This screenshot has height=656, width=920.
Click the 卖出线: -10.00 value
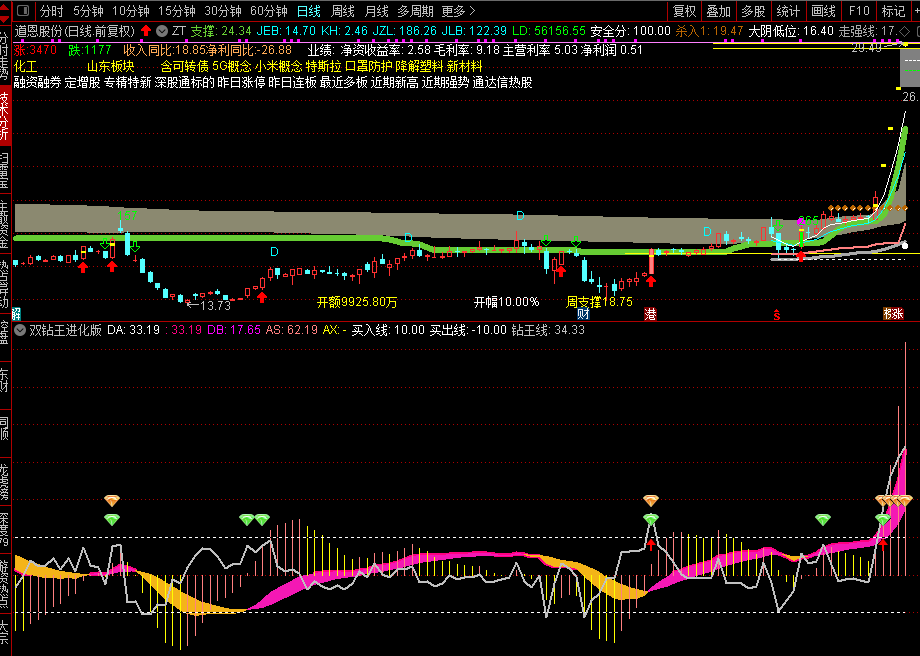(x=468, y=330)
